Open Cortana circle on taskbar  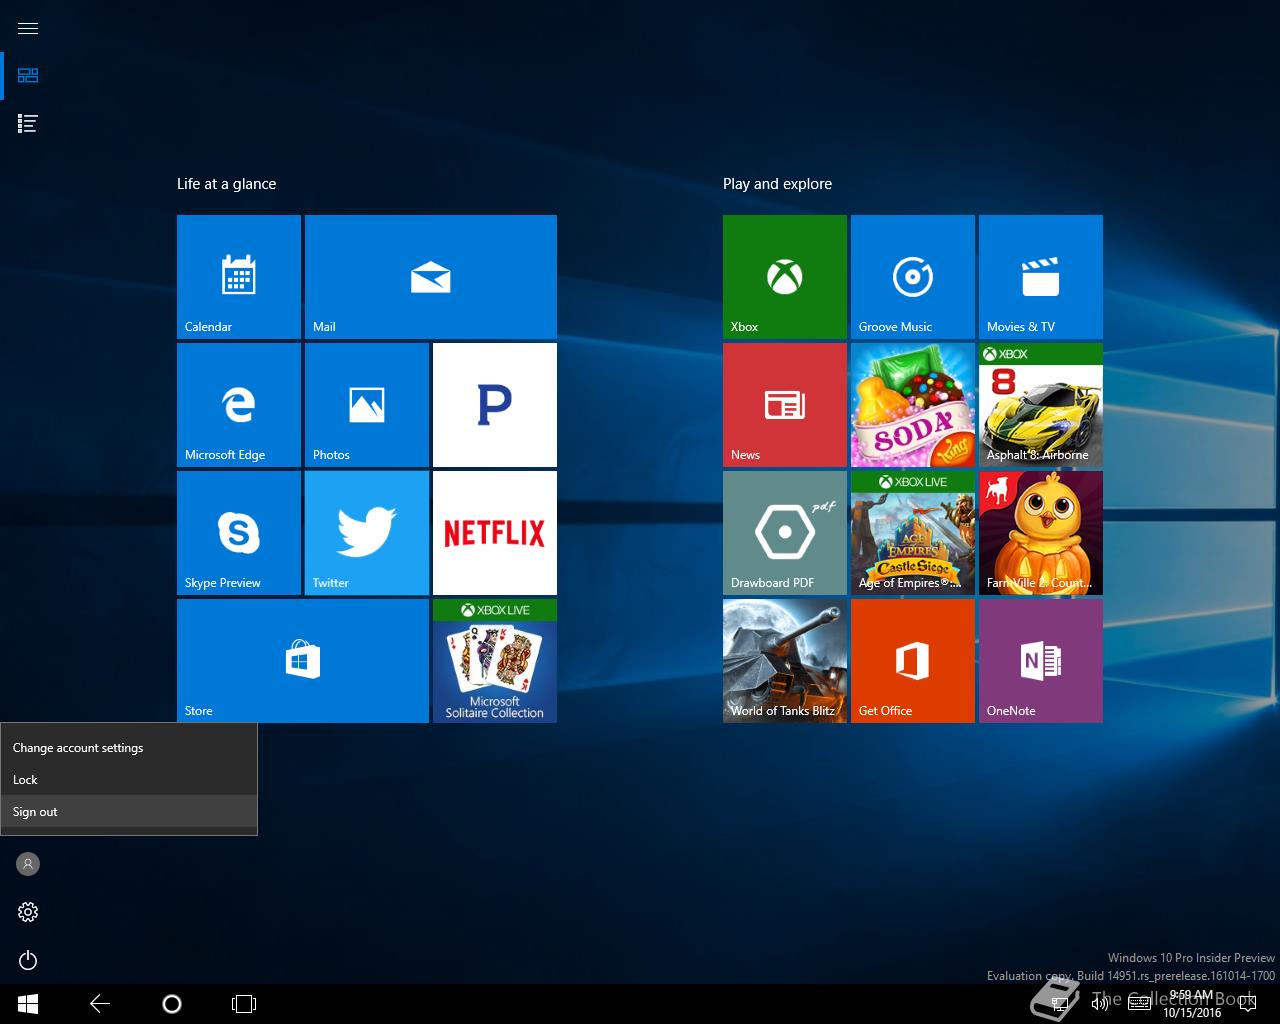172,1004
